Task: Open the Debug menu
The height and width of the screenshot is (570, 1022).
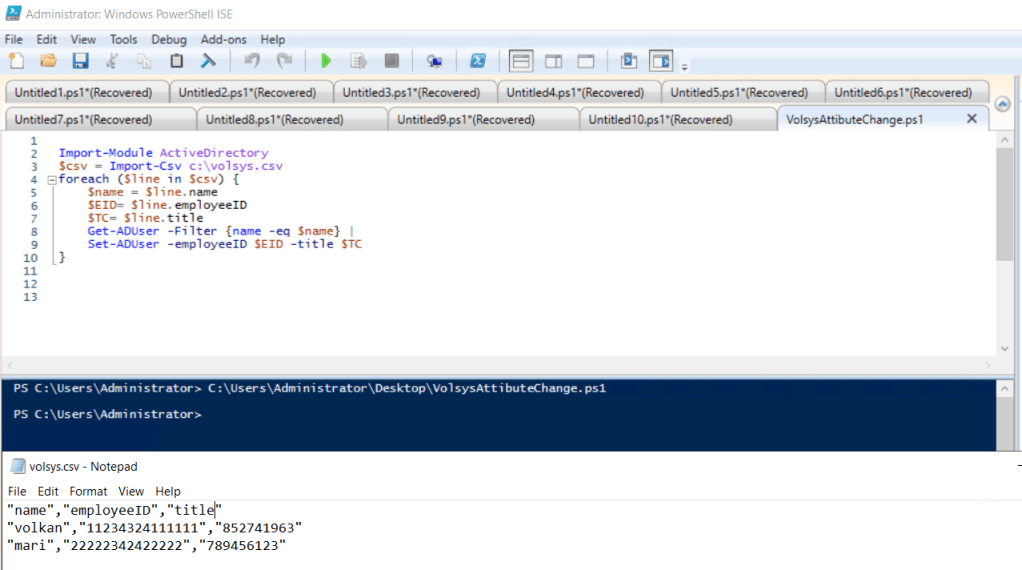Action: (x=169, y=39)
